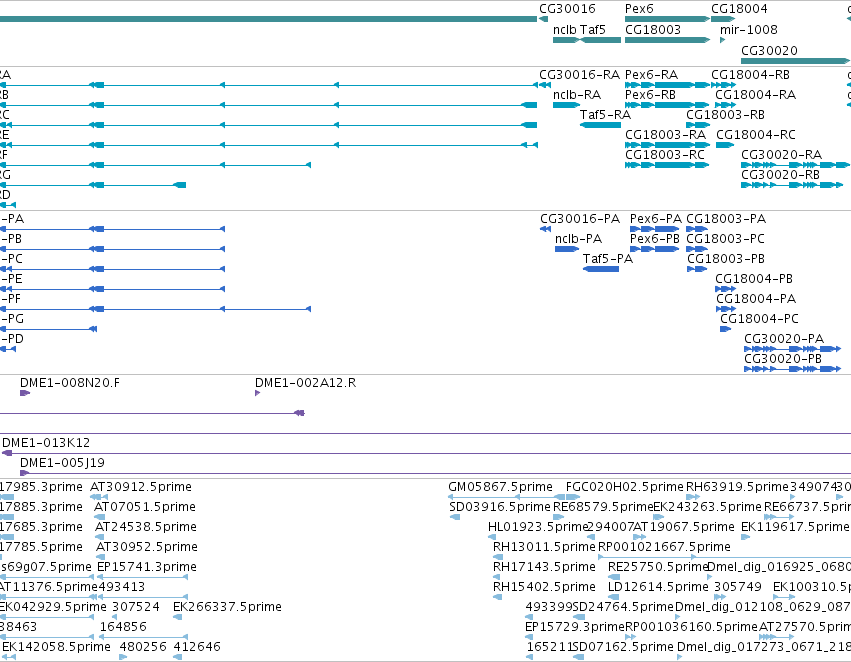
Task: Select the CG18004-PC protein label
Action: click(759, 320)
